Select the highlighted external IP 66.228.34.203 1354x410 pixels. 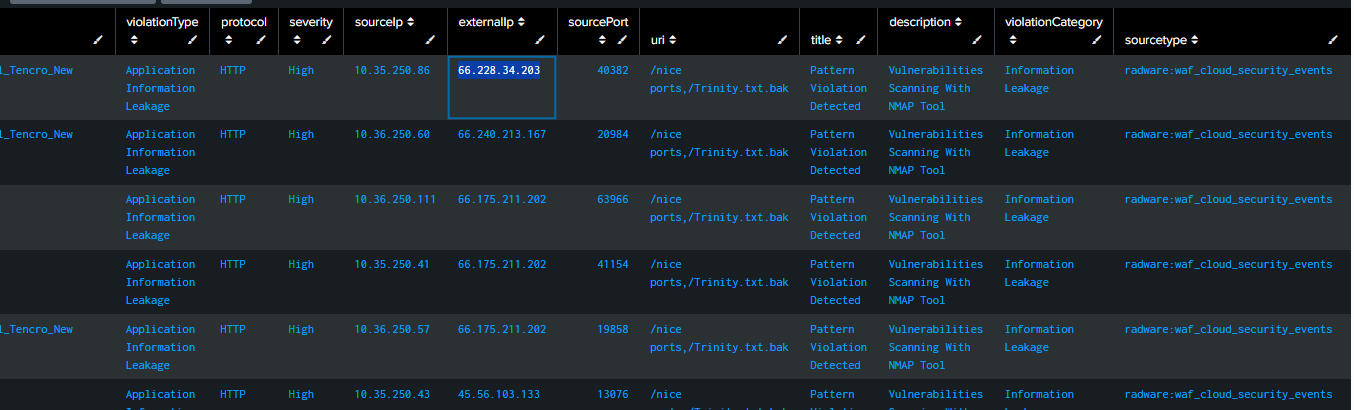(x=499, y=70)
